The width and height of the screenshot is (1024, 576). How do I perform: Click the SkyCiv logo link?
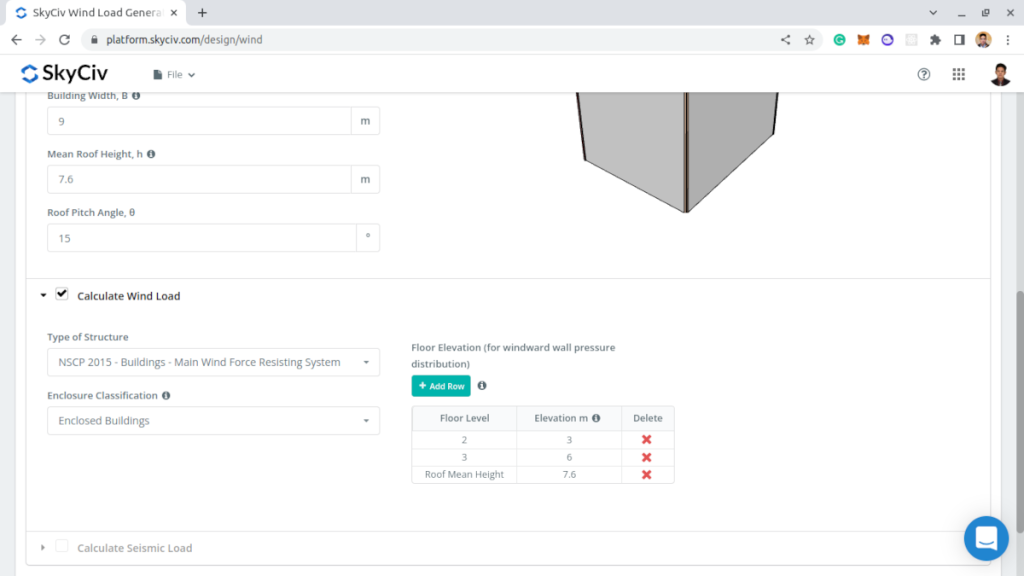click(64, 74)
